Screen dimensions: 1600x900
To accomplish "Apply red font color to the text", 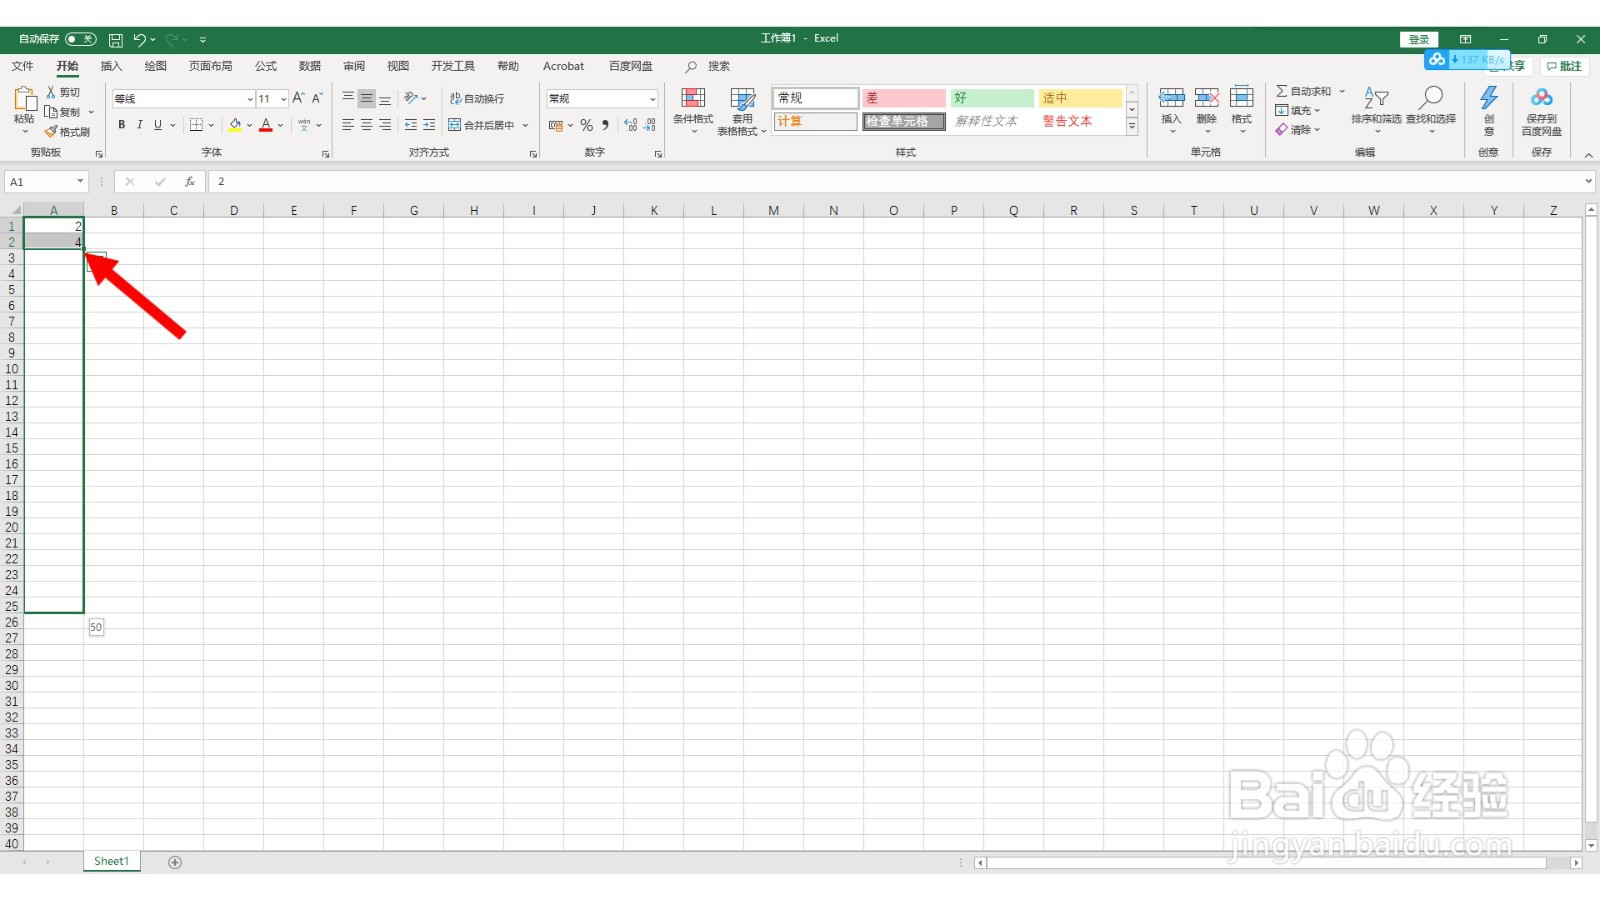I will (266, 125).
